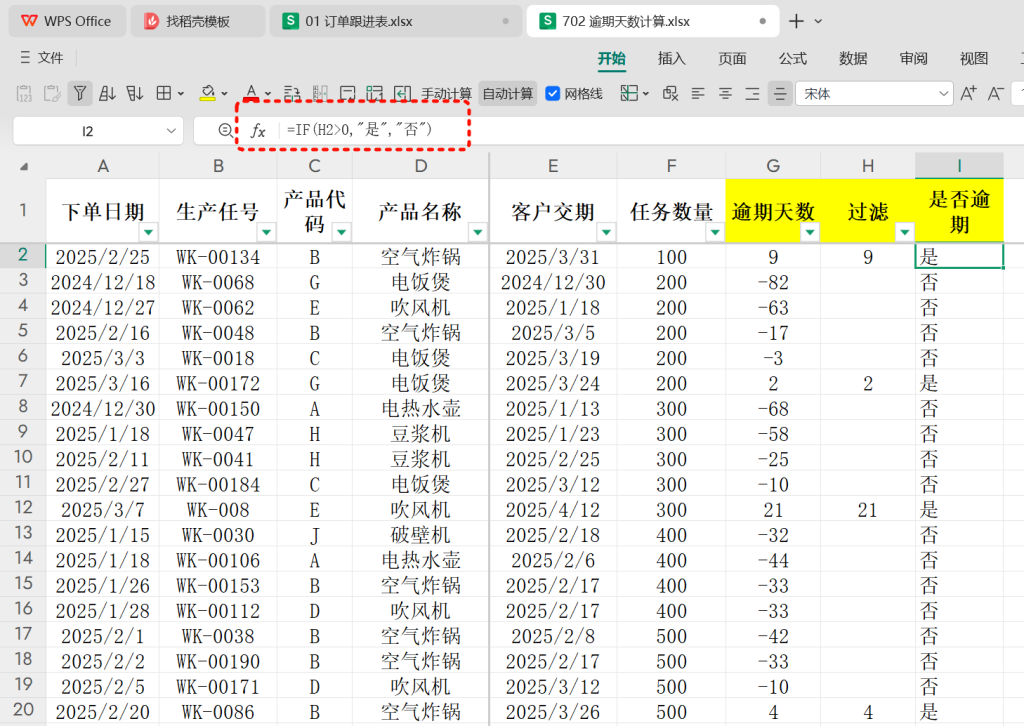
Task: Click the grayed column split icon
Action: 320,93
